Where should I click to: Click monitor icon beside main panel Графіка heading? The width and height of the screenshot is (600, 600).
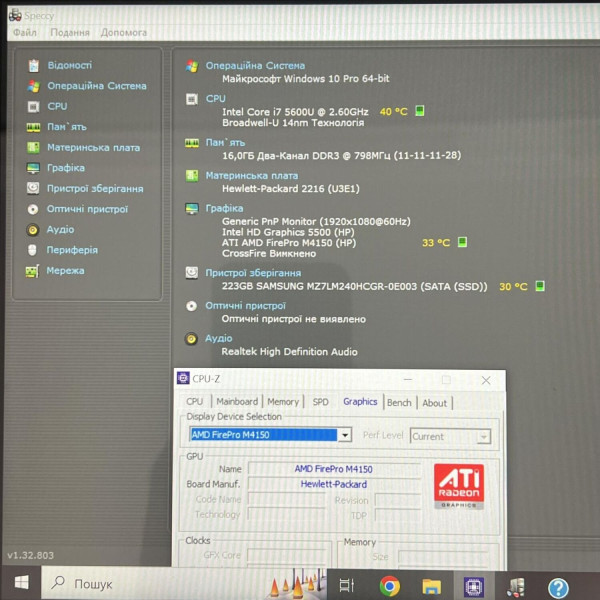click(192, 209)
